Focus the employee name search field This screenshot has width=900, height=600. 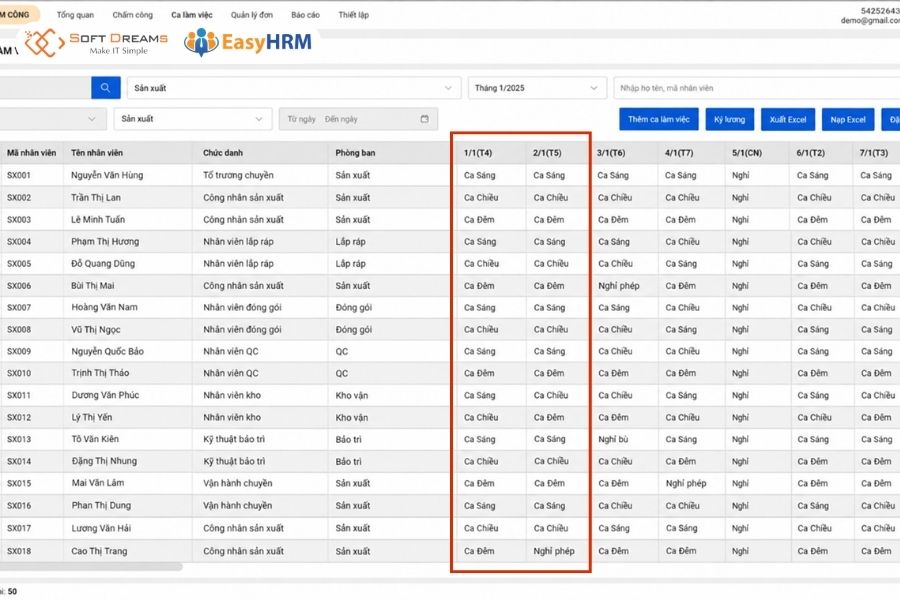point(757,88)
